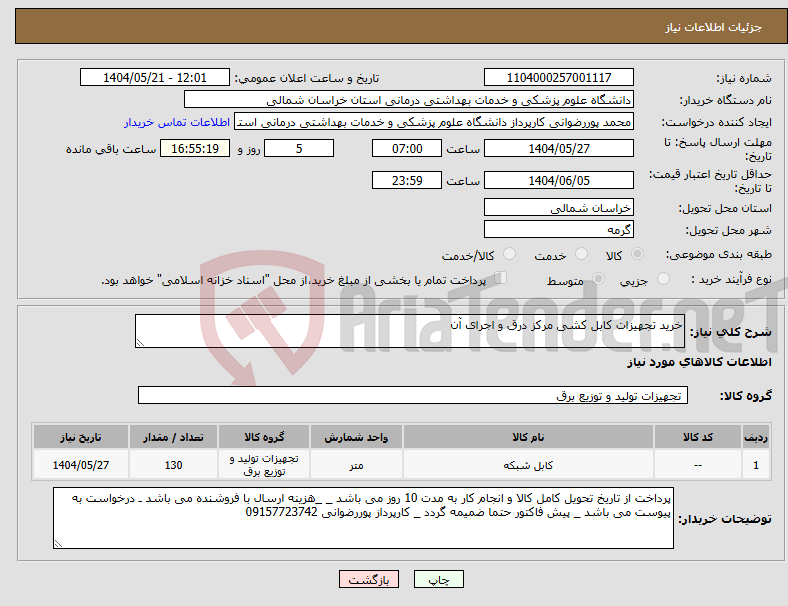Screen dimensions: 788x606
Task: Select the کالا radio button
Action: tap(637, 254)
